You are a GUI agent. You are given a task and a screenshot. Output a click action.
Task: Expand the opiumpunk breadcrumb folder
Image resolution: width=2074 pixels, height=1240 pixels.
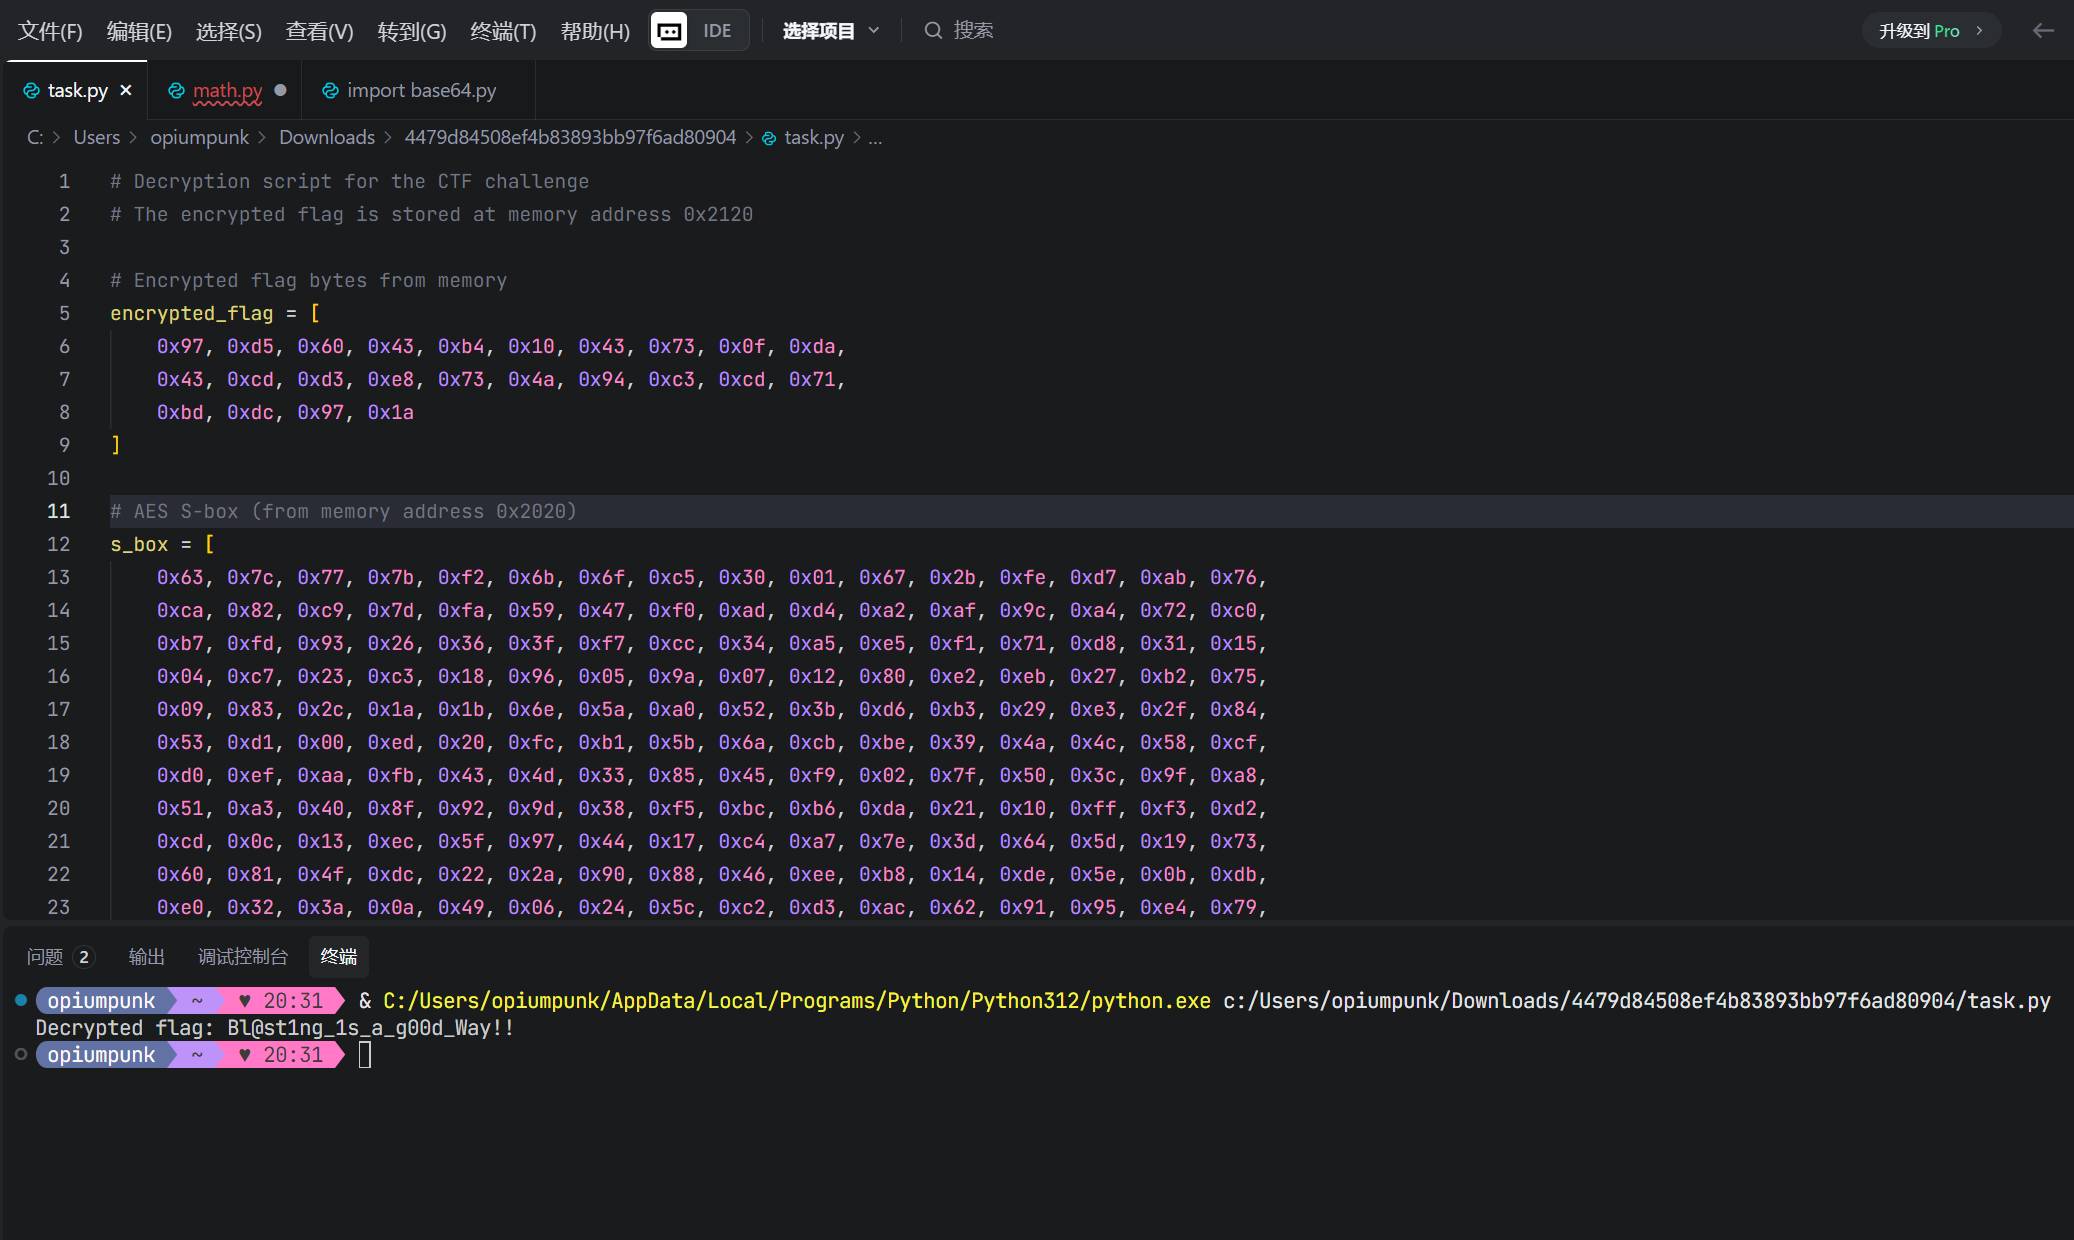(199, 138)
